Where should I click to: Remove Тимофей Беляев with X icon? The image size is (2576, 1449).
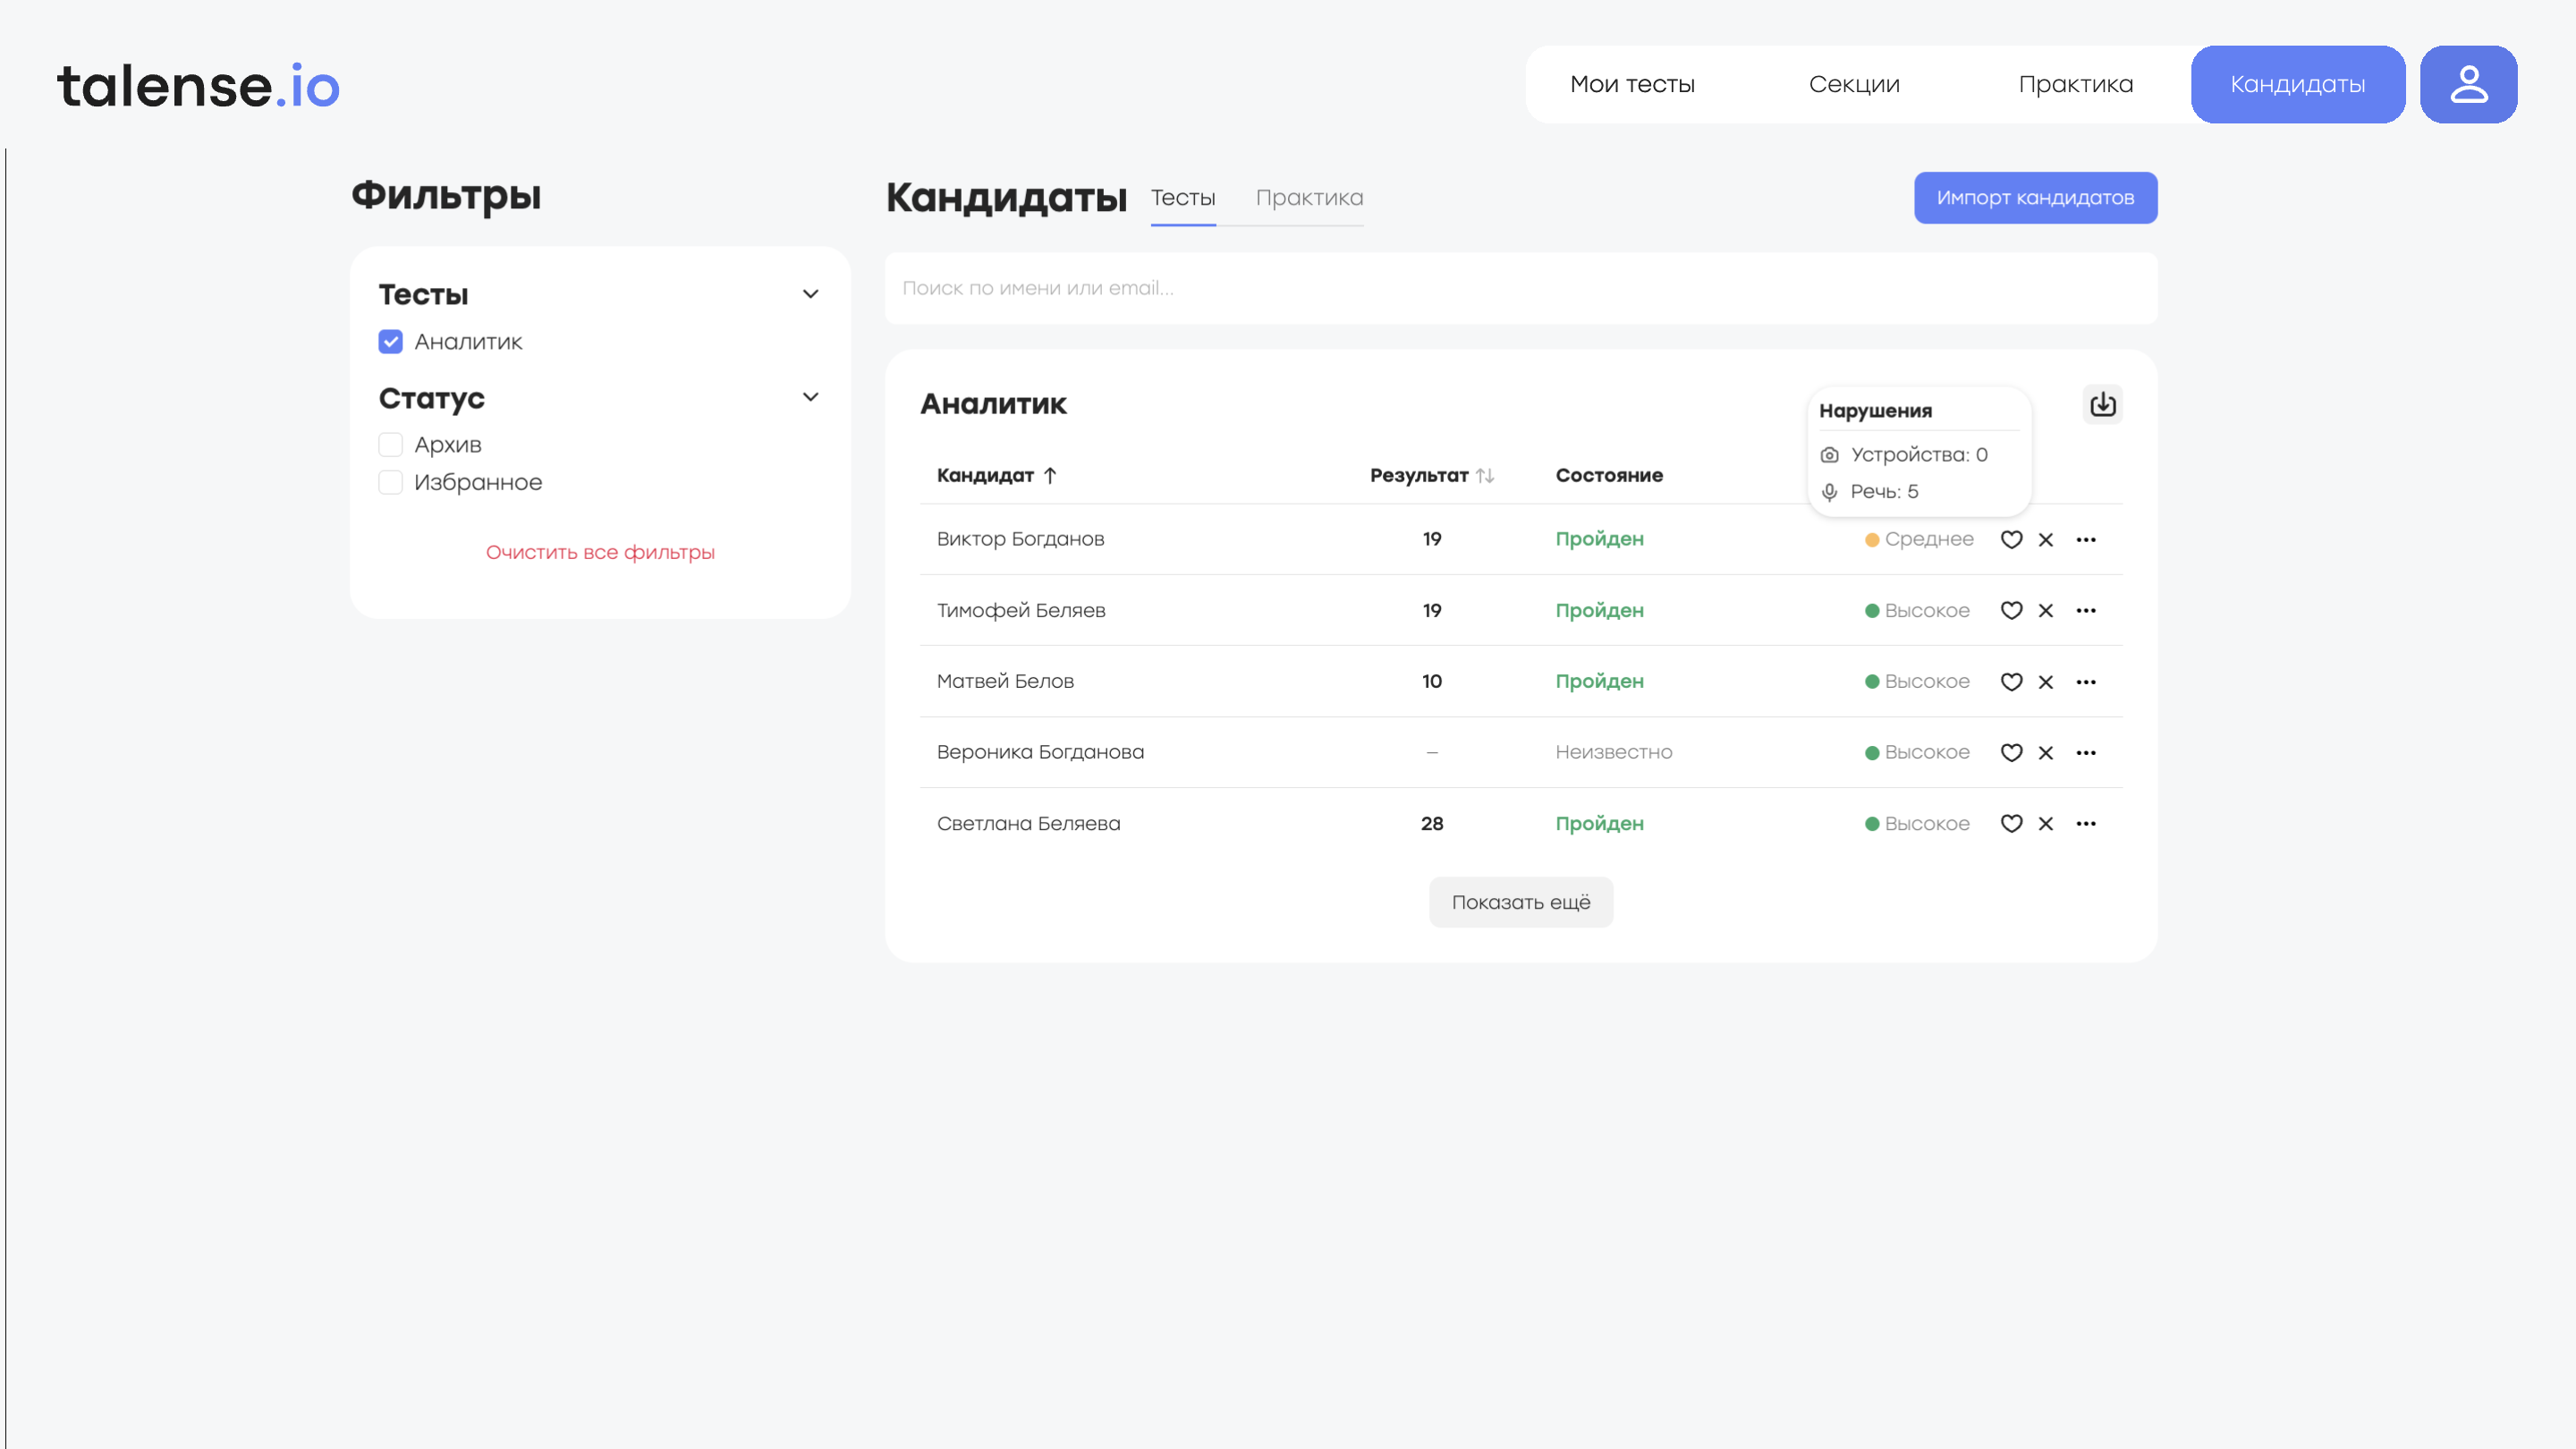click(2045, 610)
